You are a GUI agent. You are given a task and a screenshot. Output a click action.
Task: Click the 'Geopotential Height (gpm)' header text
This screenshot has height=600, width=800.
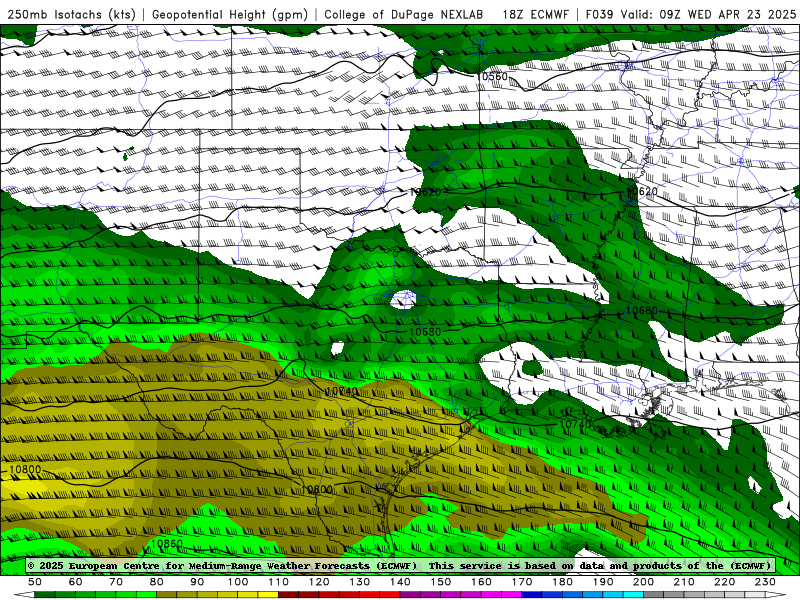click(230, 15)
